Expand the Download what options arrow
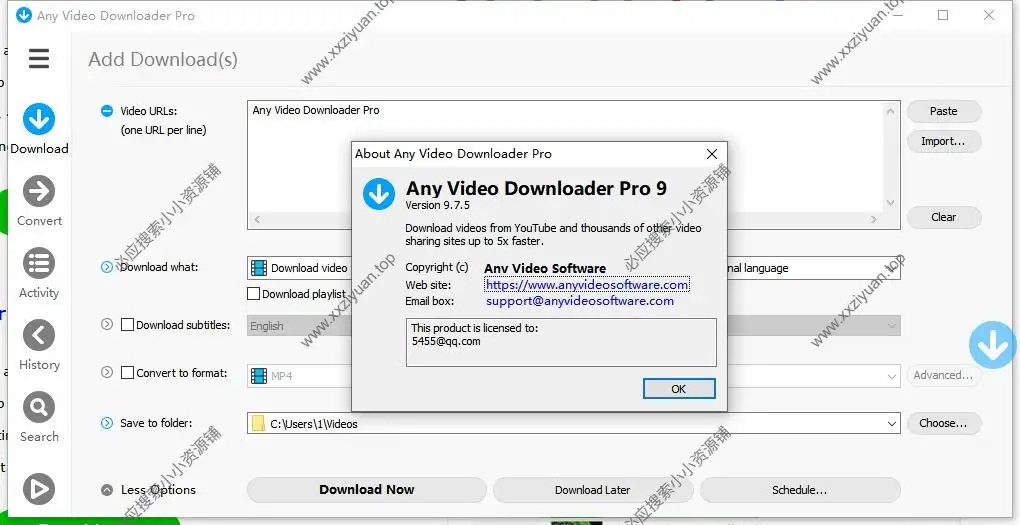 coord(107,267)
